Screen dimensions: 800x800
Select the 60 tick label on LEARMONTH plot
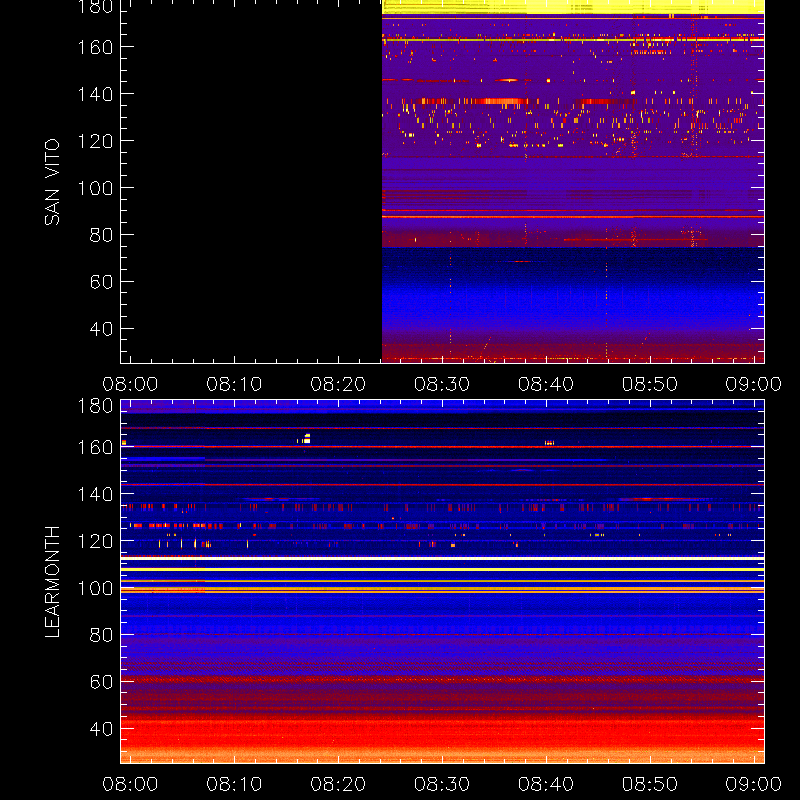pyautogui.click(x=101, y=682)
